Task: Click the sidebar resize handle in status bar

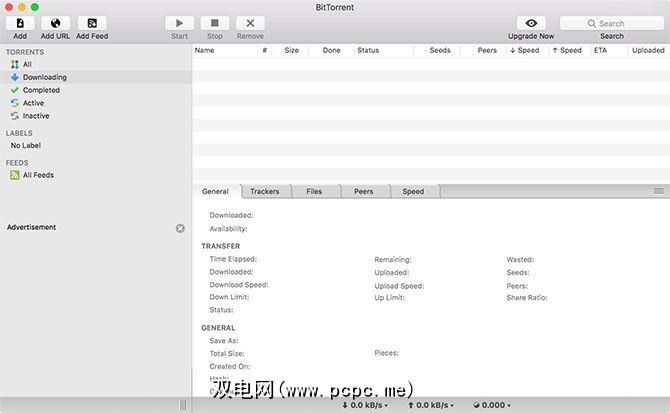Action: tap(183, 405)
